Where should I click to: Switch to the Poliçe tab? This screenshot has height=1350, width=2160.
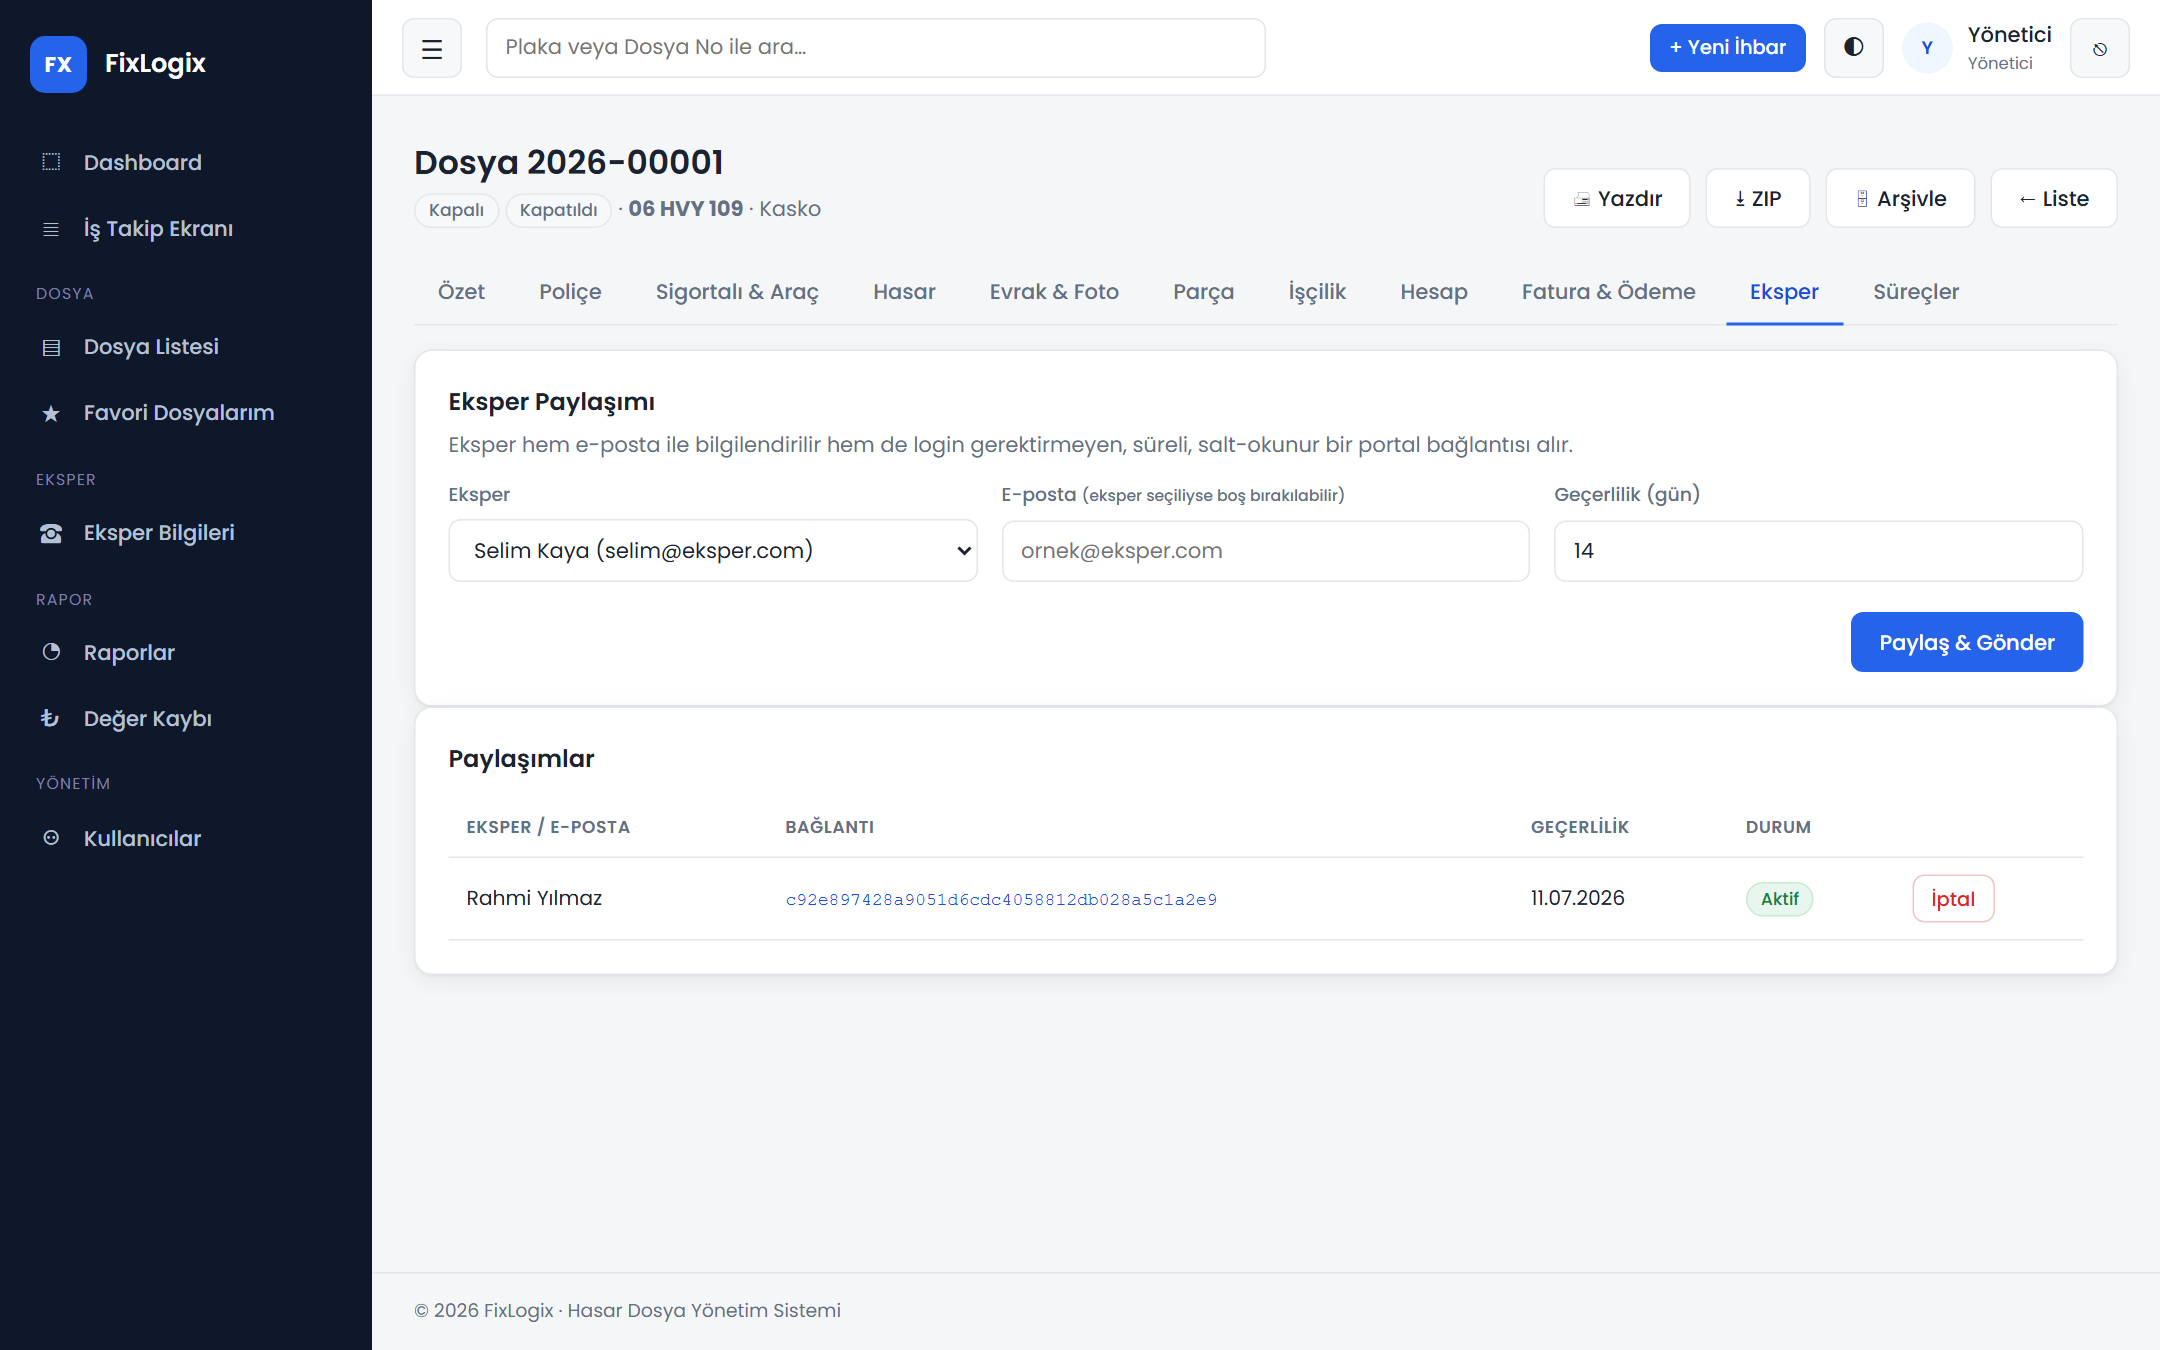(x=570, y=292)
